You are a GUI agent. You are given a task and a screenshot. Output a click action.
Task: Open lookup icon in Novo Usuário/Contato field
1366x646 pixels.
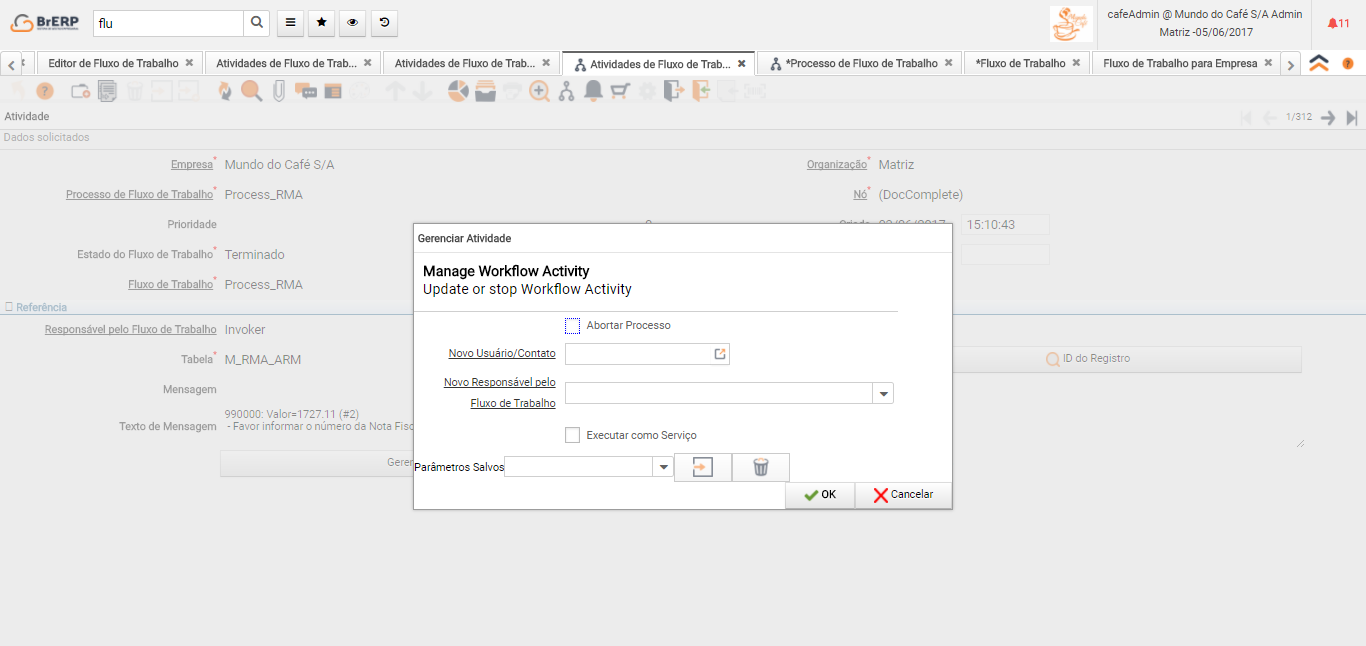pos(719,354)
